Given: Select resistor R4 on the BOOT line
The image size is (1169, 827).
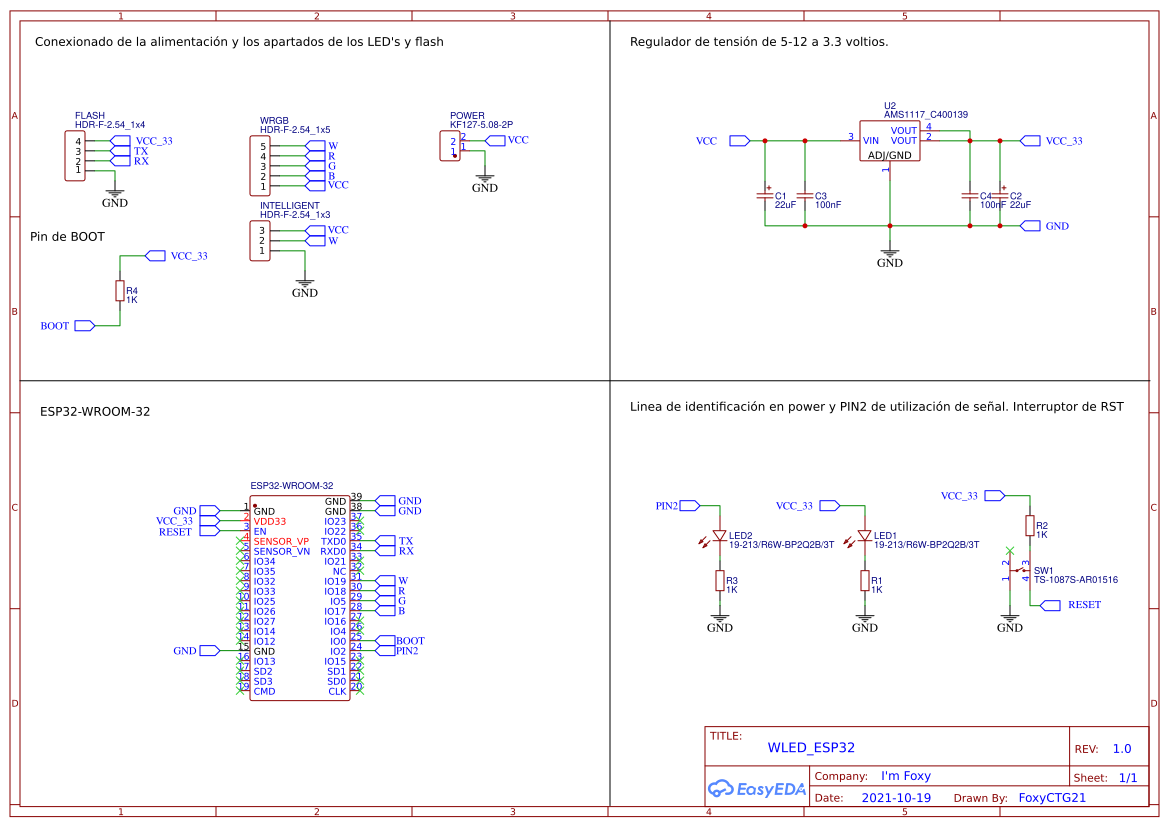Looking at the screenshot, I should coord(120,291).
